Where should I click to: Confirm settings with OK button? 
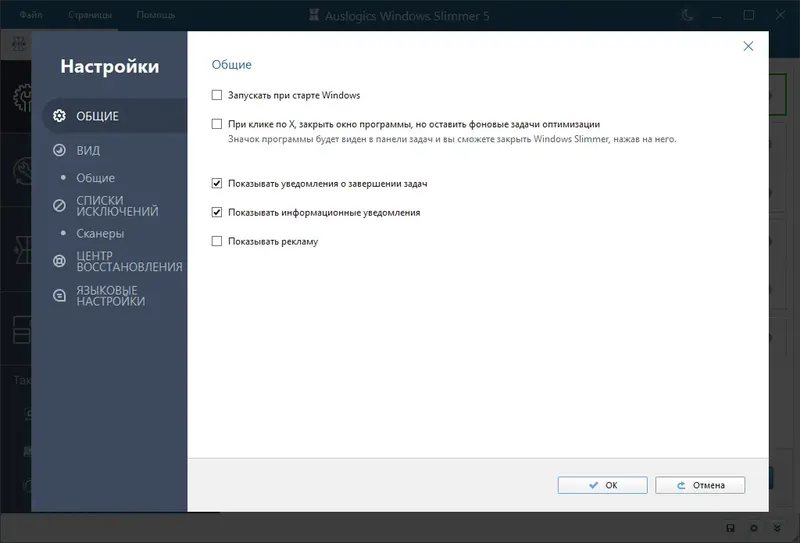click(x=603, y=485)
